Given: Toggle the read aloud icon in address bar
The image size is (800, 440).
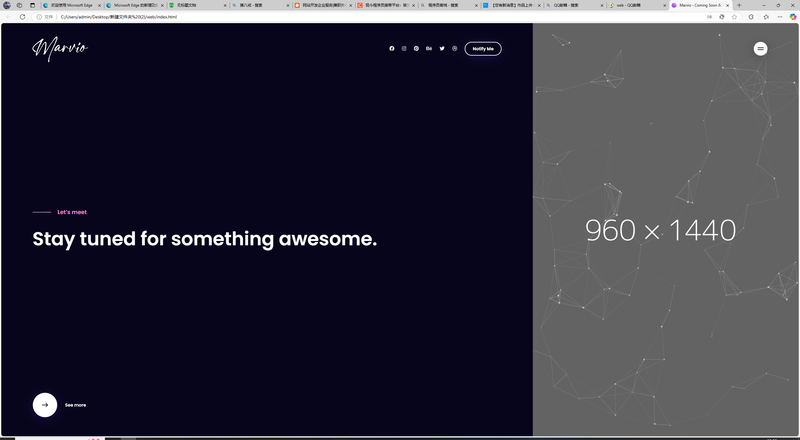Looking at the screenshot, I should tap(709, 17).
